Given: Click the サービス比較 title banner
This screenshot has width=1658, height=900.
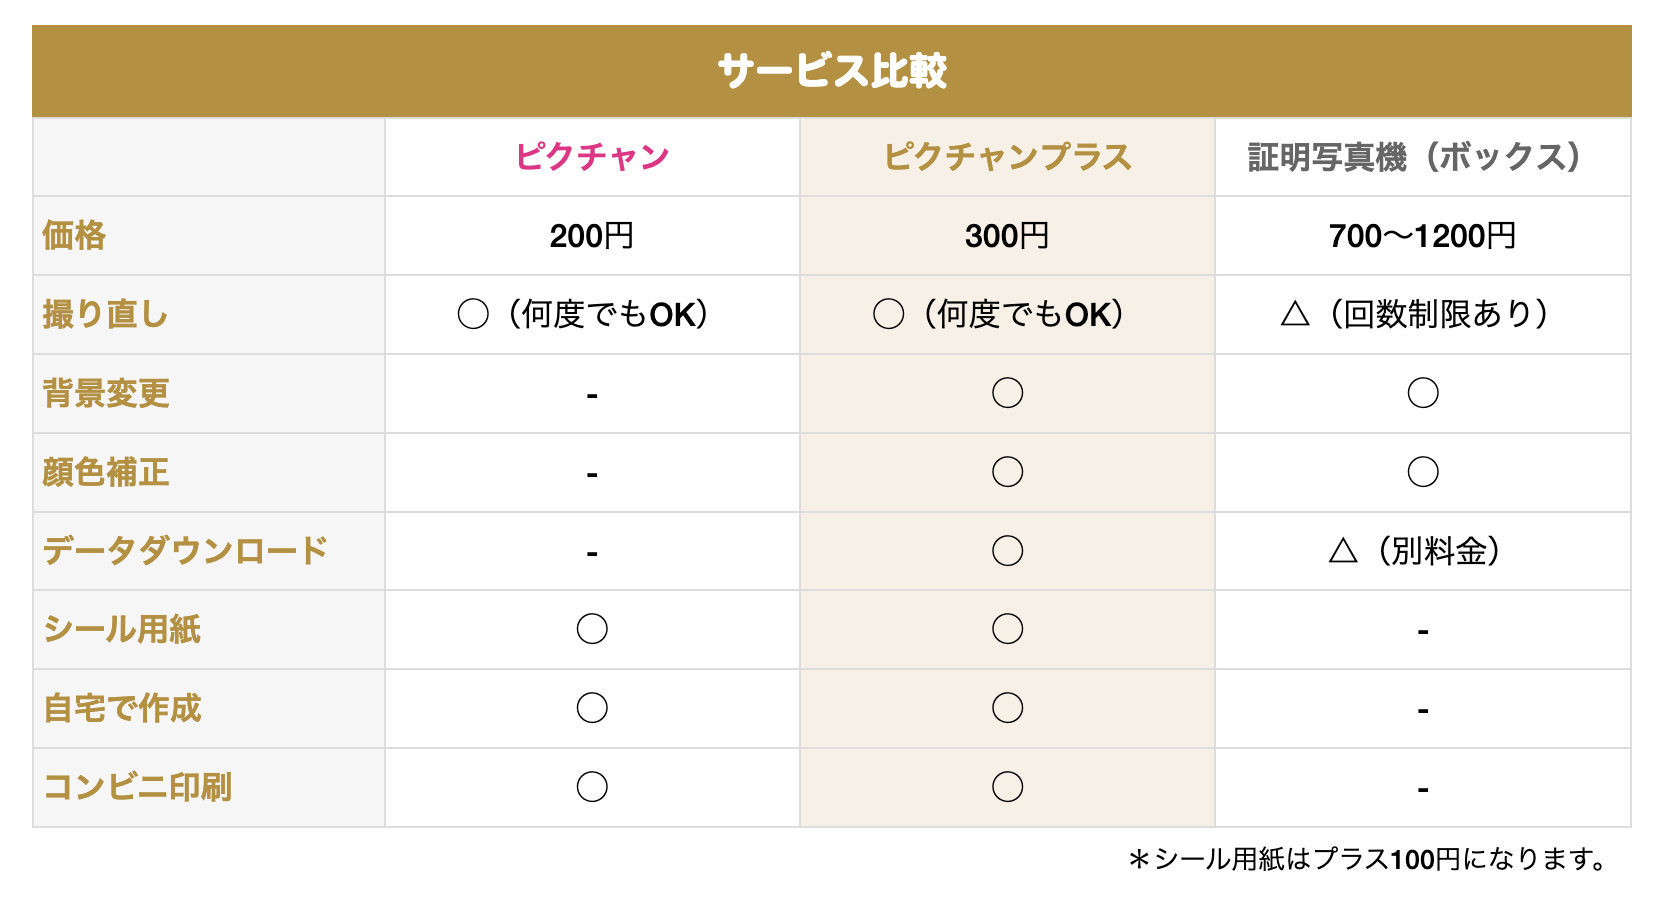Looking at the screenshot, I should pyautogui.click(x=832, y=71).
